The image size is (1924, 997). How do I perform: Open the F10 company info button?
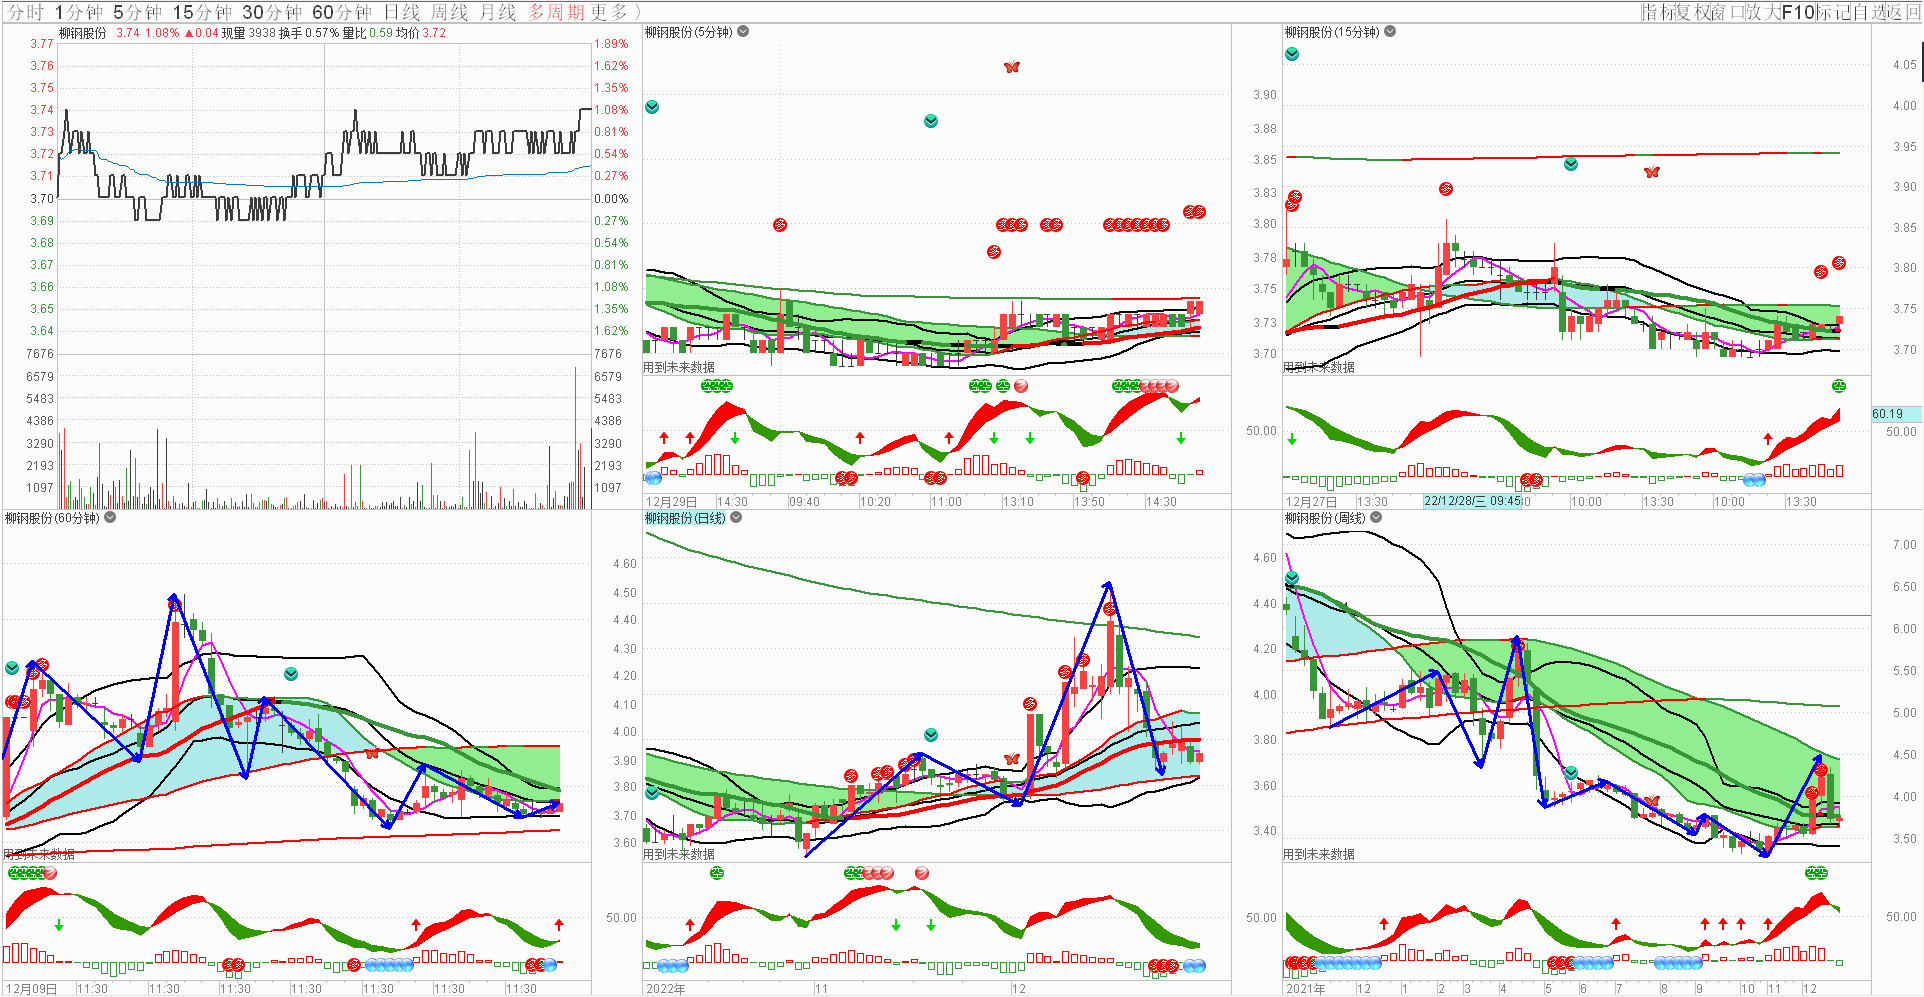click(x=1798, y=12)
